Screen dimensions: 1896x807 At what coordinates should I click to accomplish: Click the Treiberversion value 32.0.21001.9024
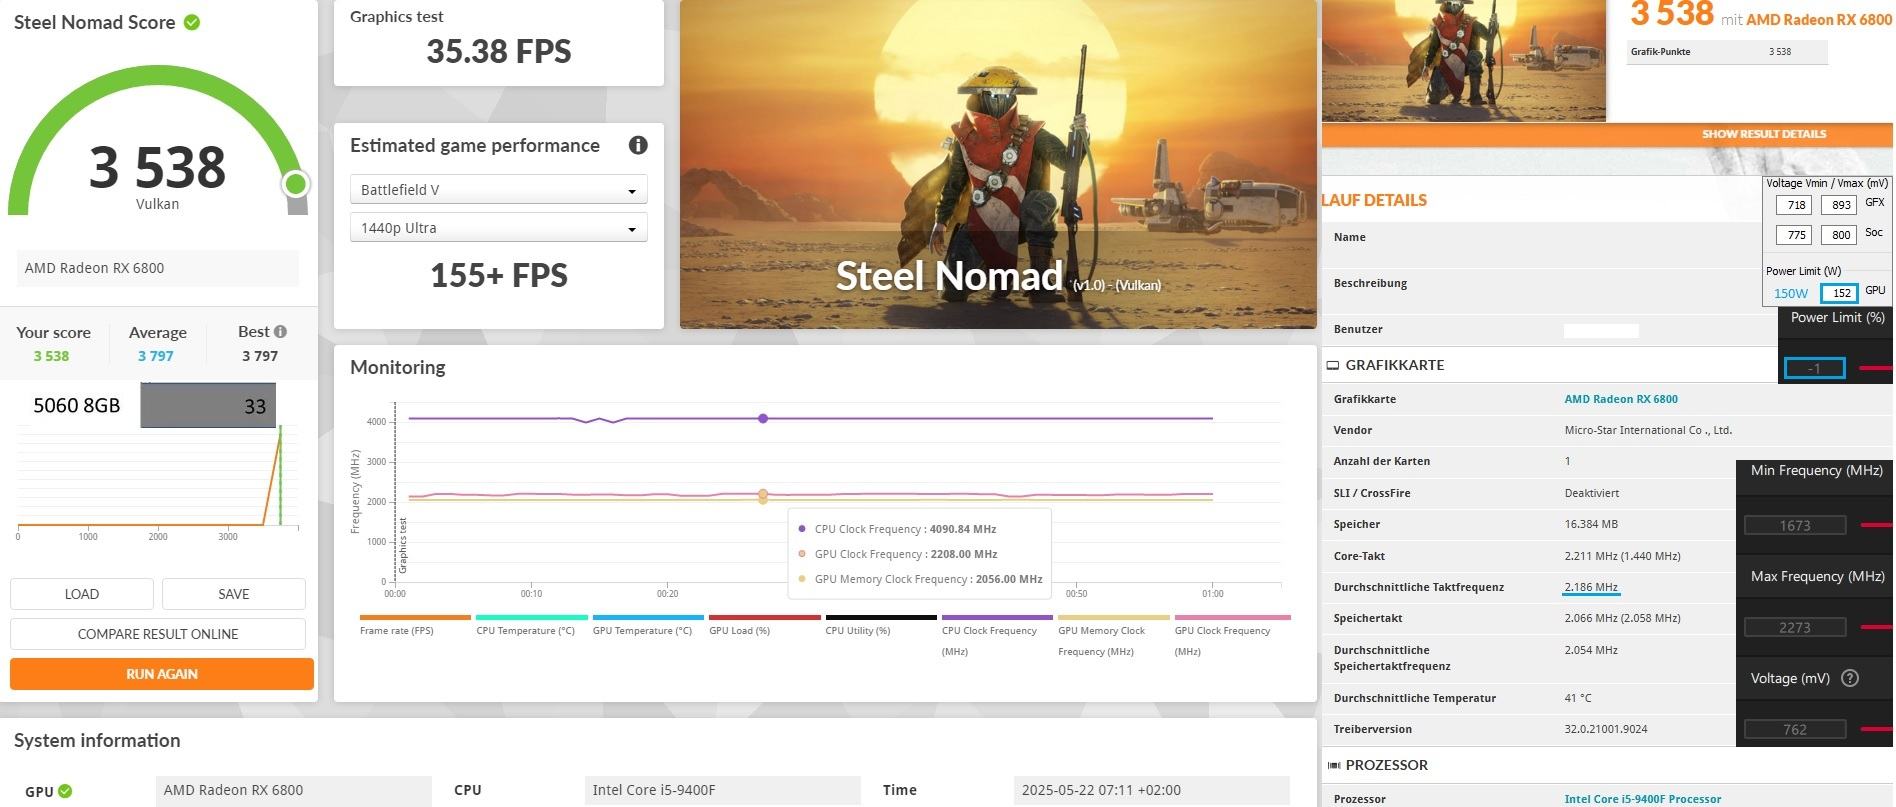coord(1607,729)
